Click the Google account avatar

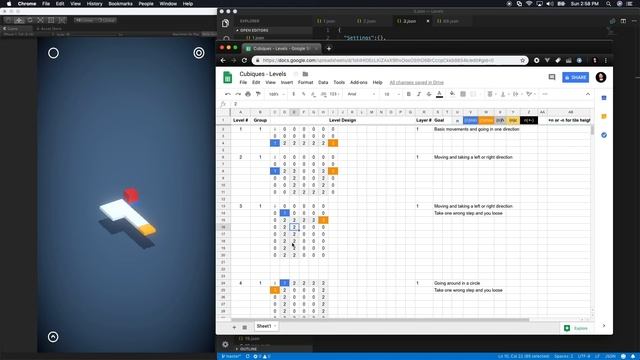tap(601, 77)
